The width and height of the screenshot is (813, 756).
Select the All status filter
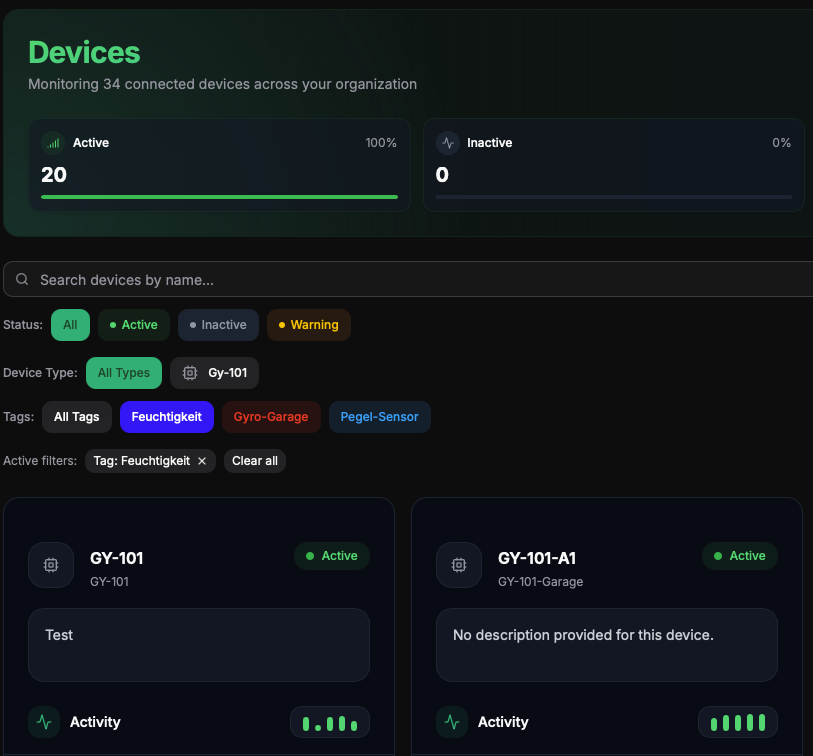pyautogui.click(x=71, y=325)
